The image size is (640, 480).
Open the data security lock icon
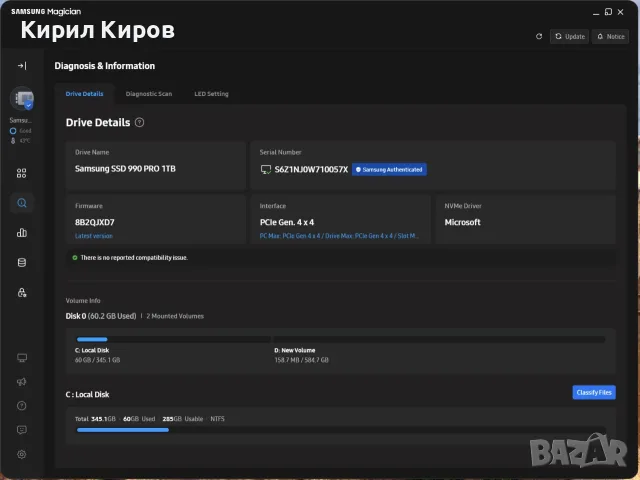pyautogui.click(x=22, y=292)
